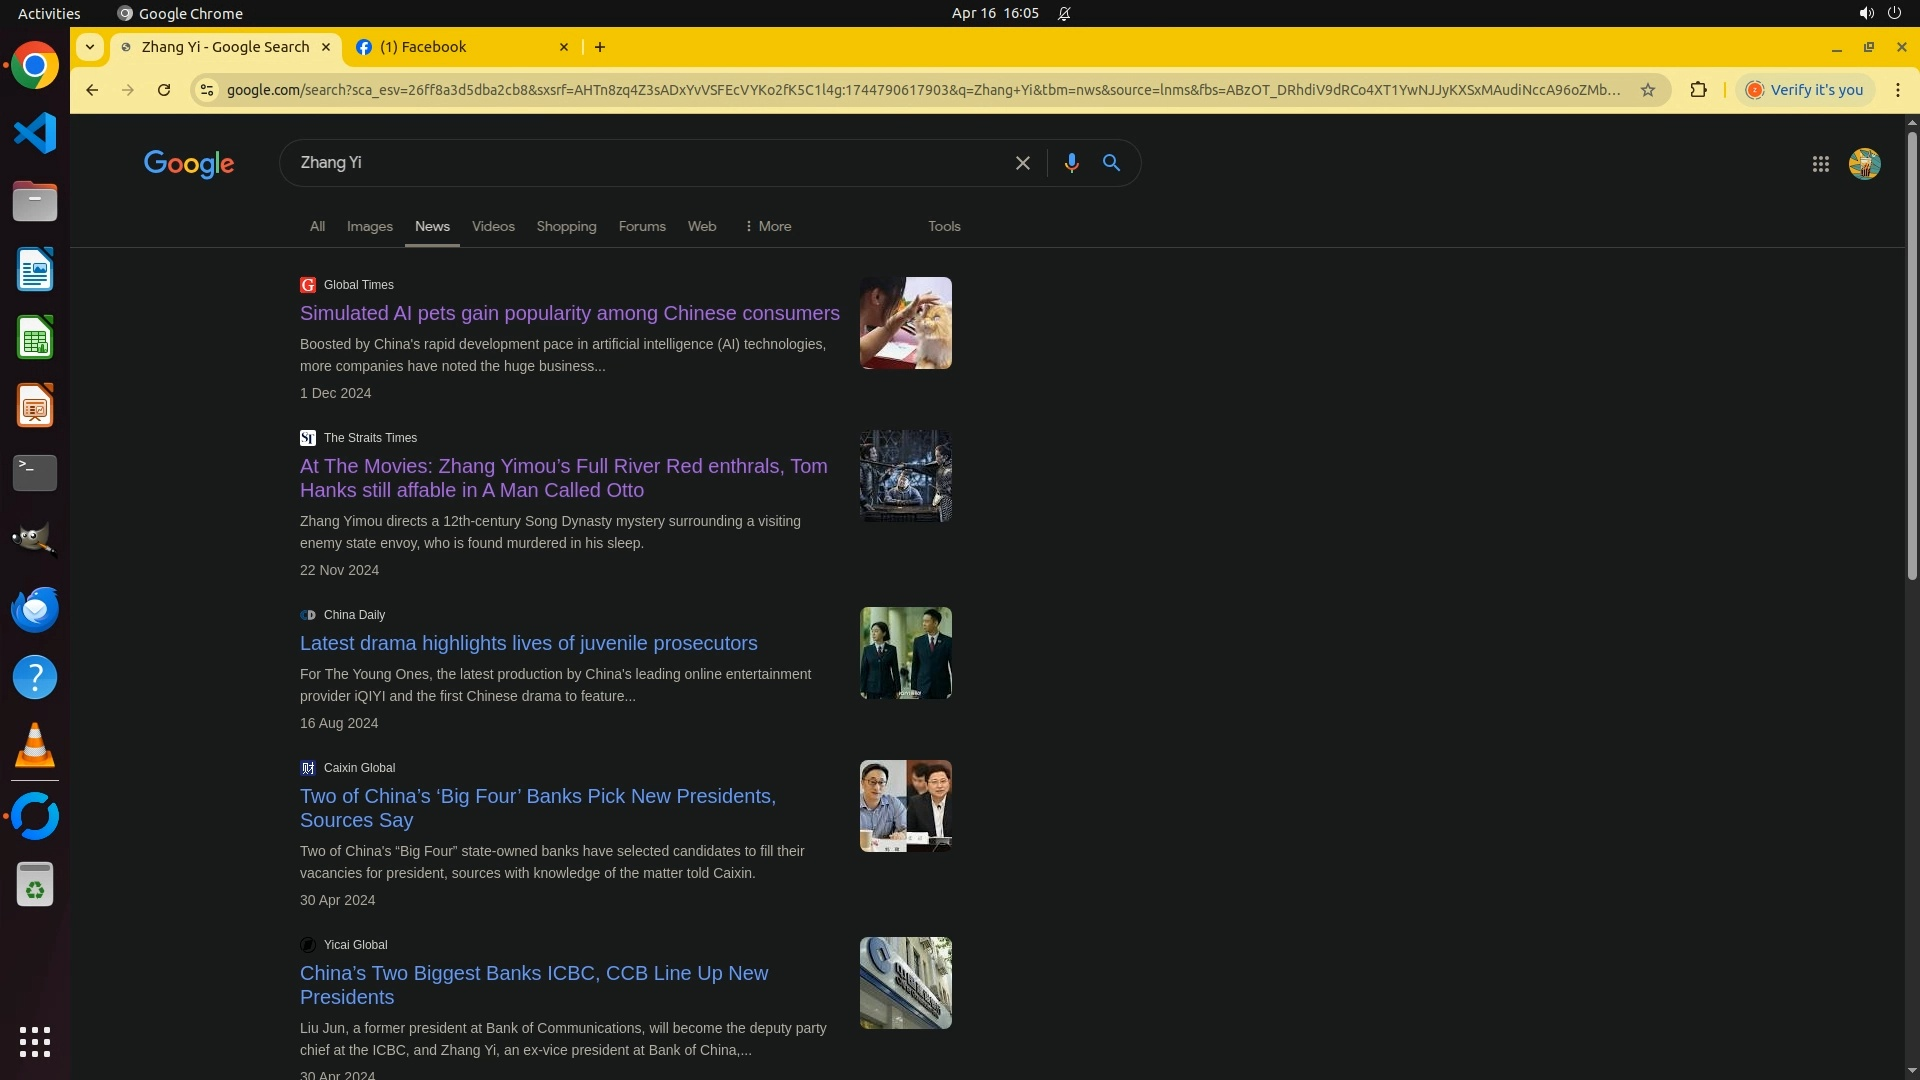Switch to the Images search tab
The width and height of the screenshot is (1920, 1080).
[369, 227]
